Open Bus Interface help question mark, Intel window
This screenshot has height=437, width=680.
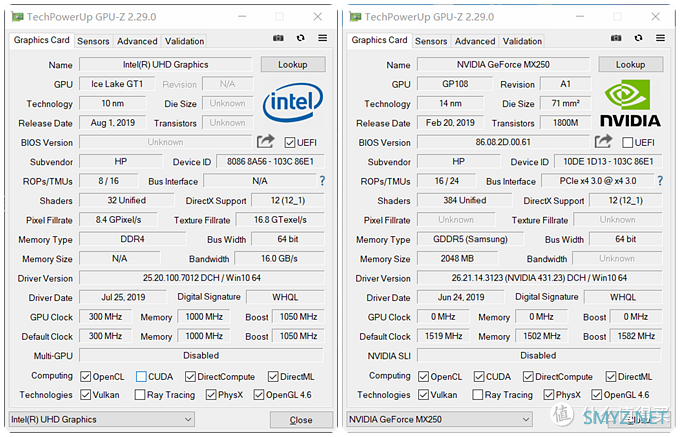click(x=322, y=181)
